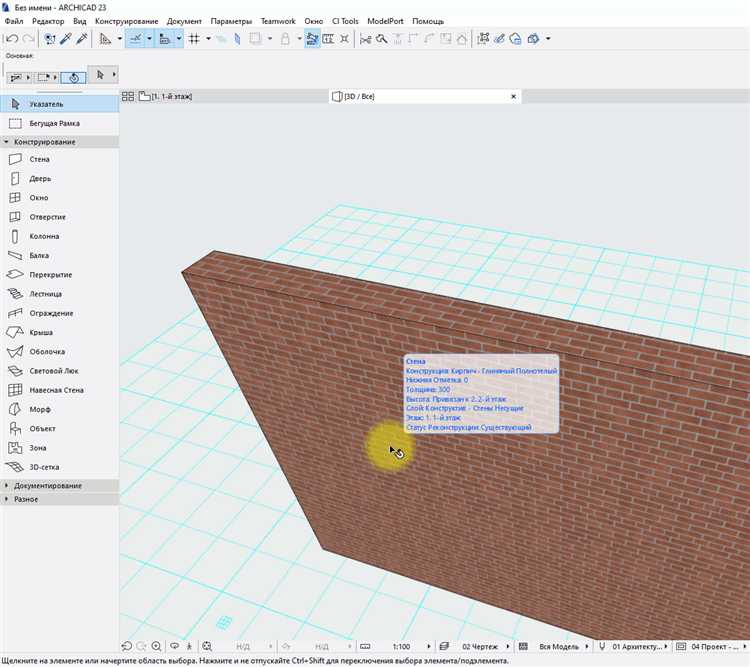Switch to the 1-й этаж floor plan tab
The height and width of the screenshot is (667, 750).
click(x=170, y=97)
